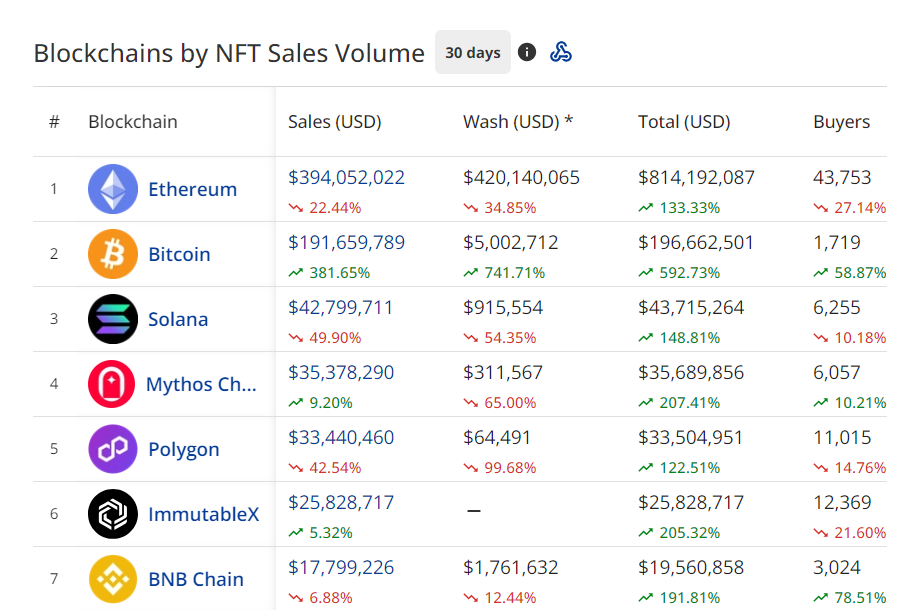This screenshot has height=610, width=917.
Task: Click the Solana logo icon
Action: click(113, 319)
